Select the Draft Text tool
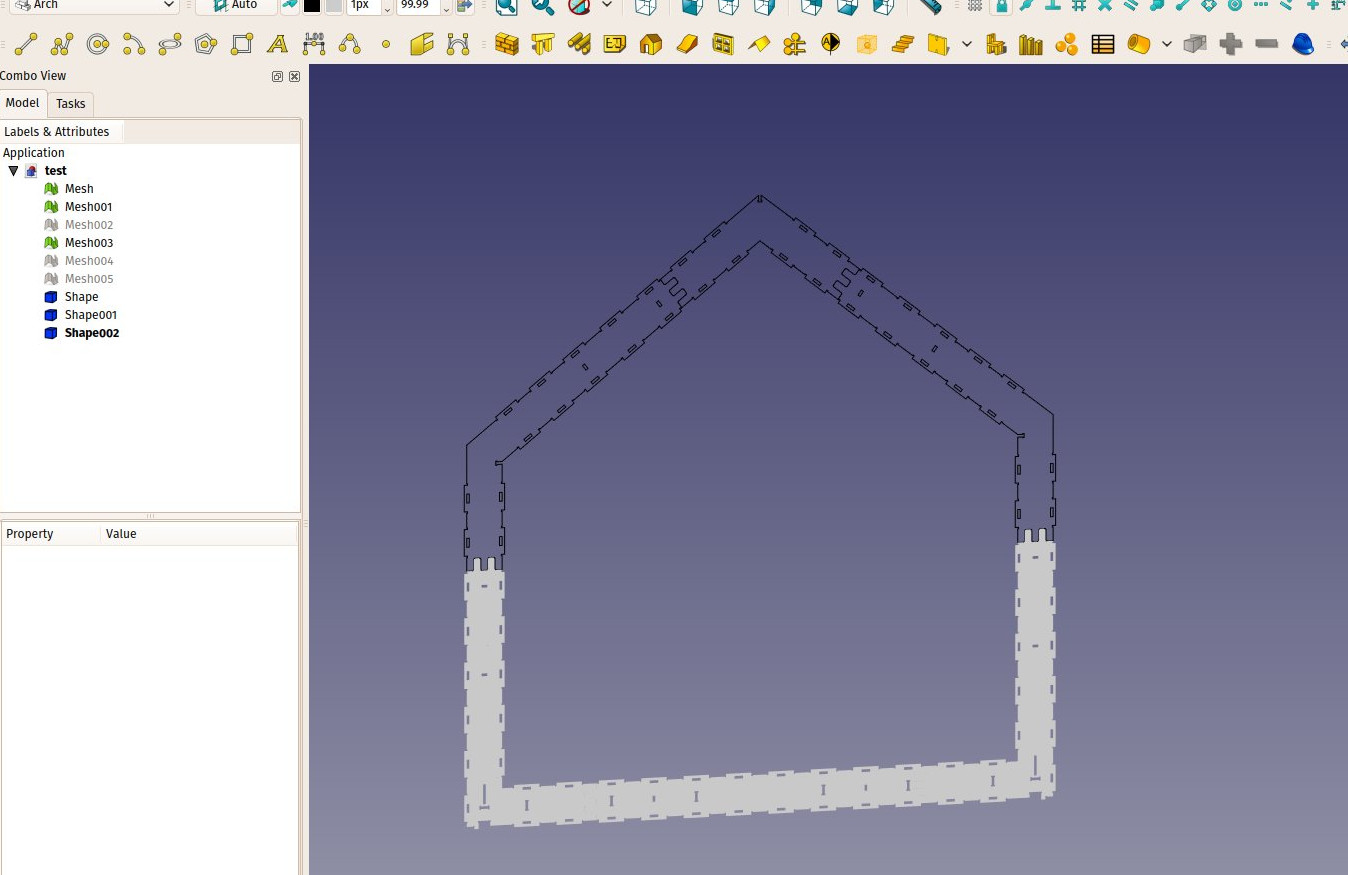 [x=278, y=44]
